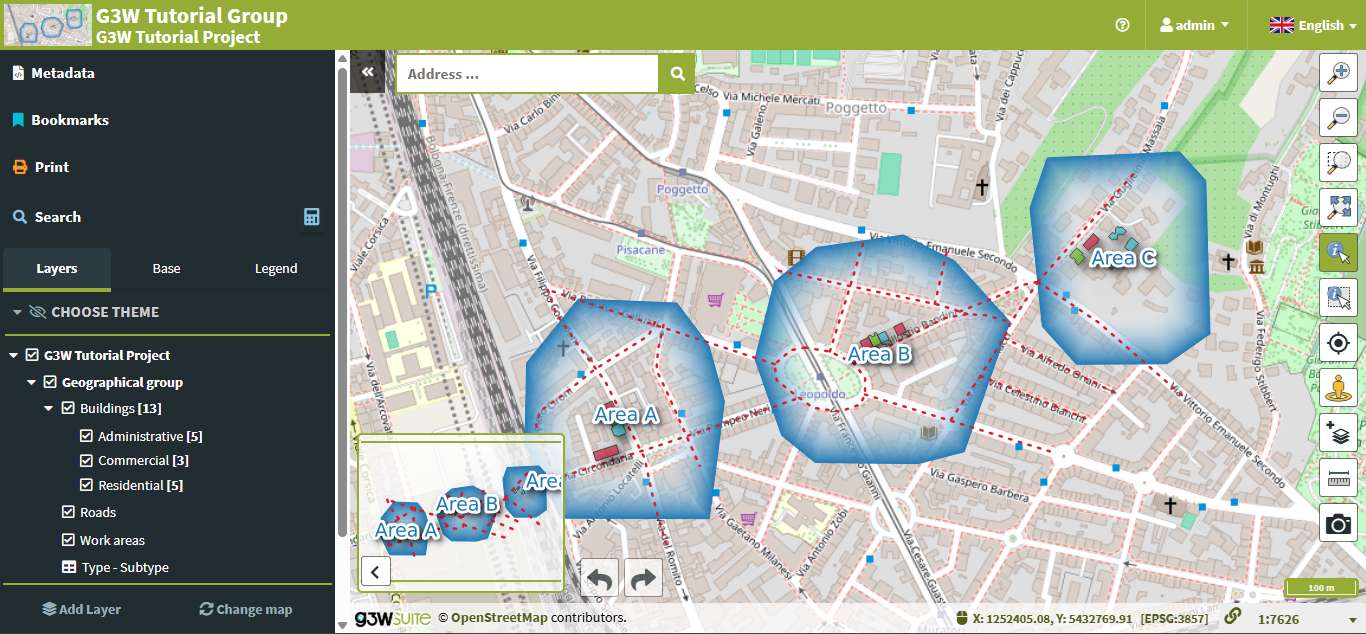Collapse the overview map with arrow button
Viewport: 1366px width, 634px height.
pos(375,572)
